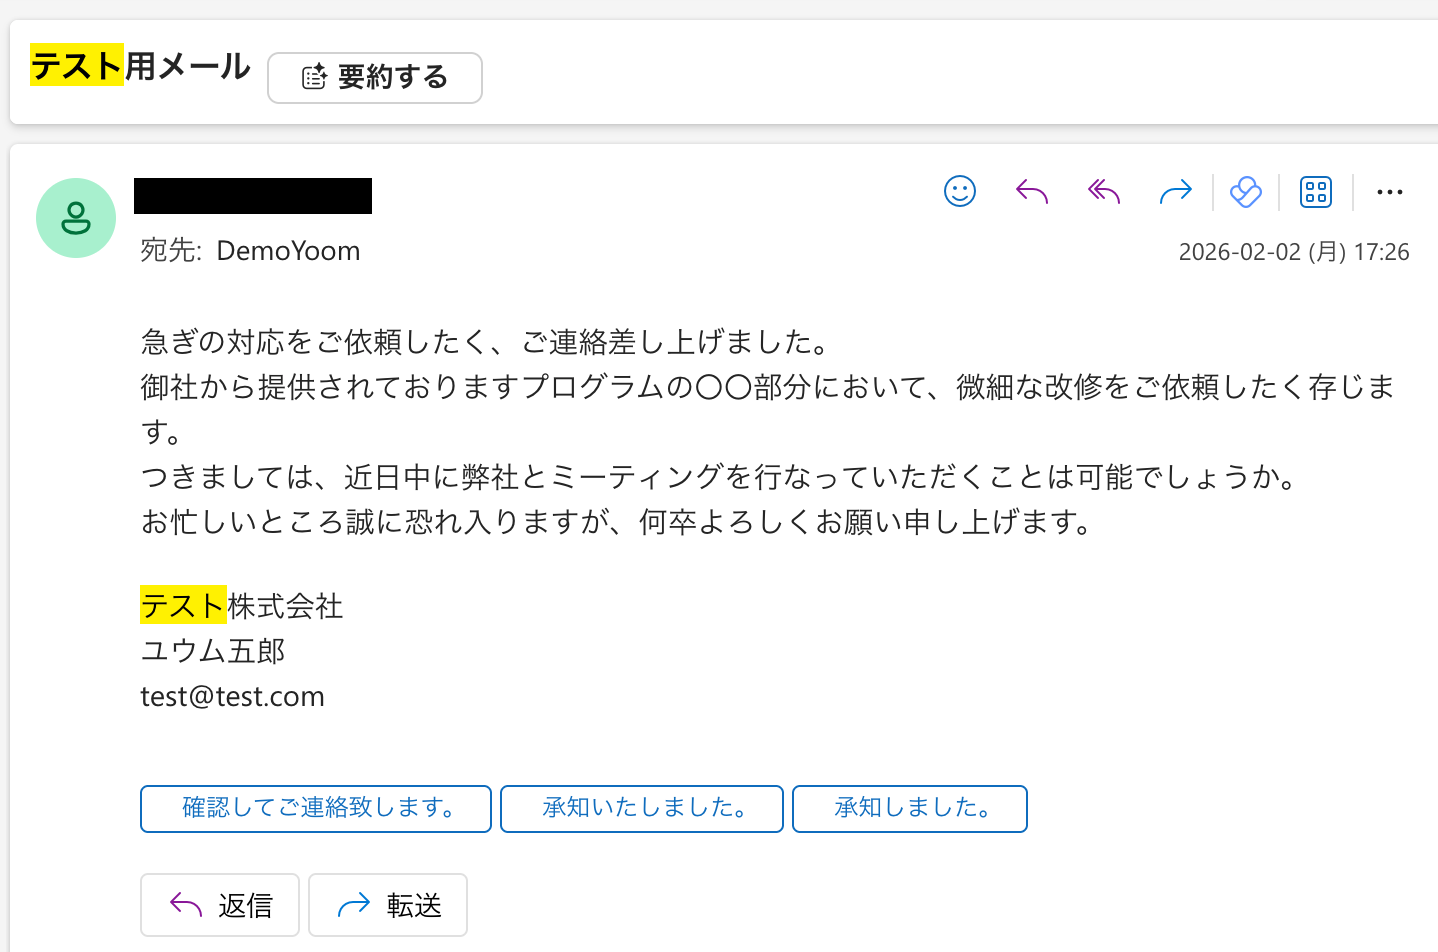
Task: Select suggested reply 確認してご連絡致します。
Action: click(x=316, y=808)
